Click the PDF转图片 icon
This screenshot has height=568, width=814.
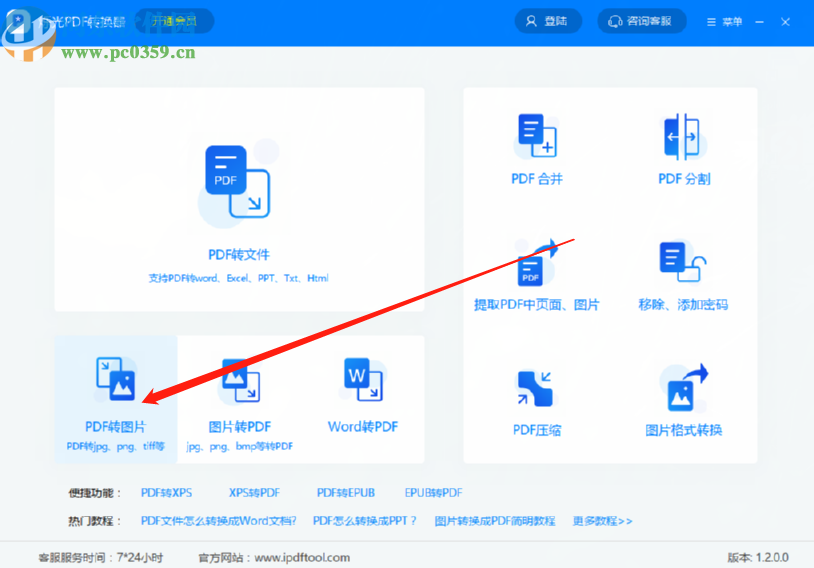(115, 379)
